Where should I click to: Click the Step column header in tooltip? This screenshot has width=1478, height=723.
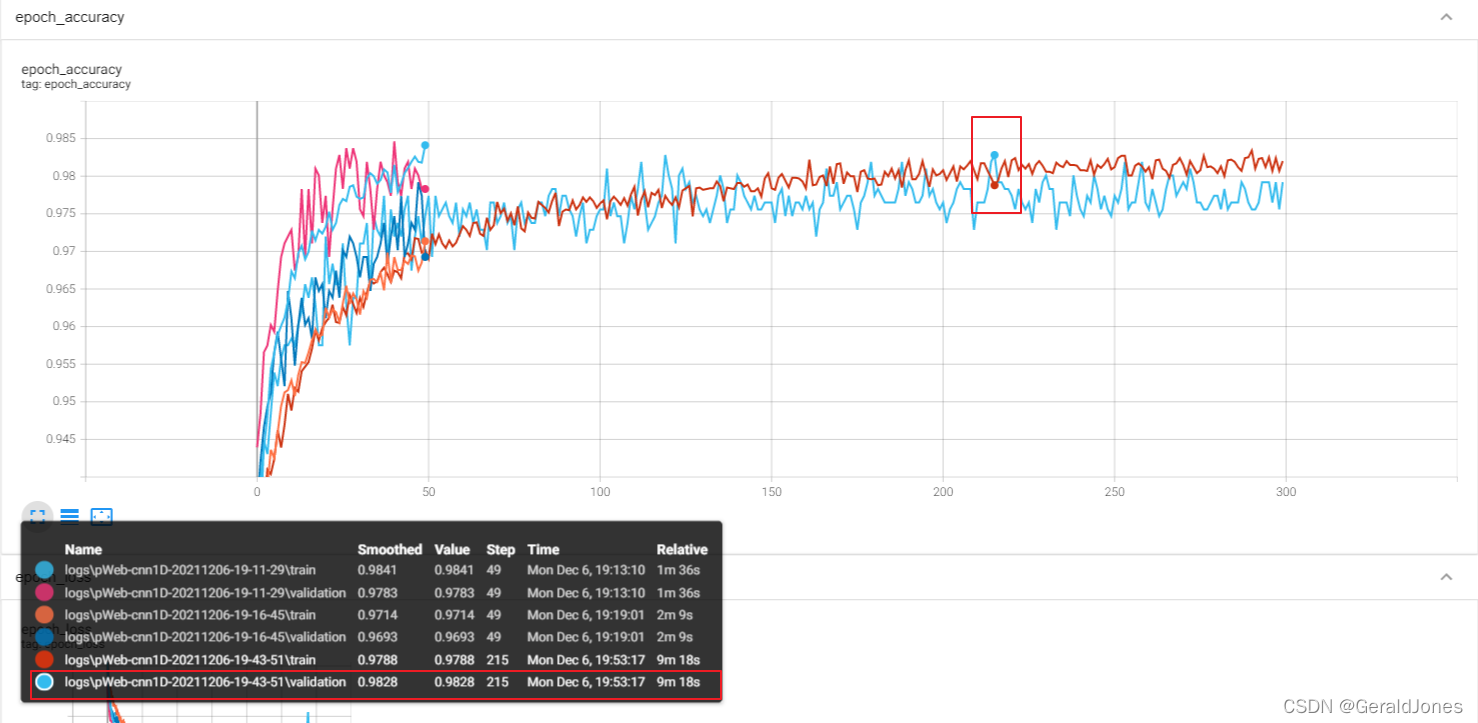click(x=501, y=549)
